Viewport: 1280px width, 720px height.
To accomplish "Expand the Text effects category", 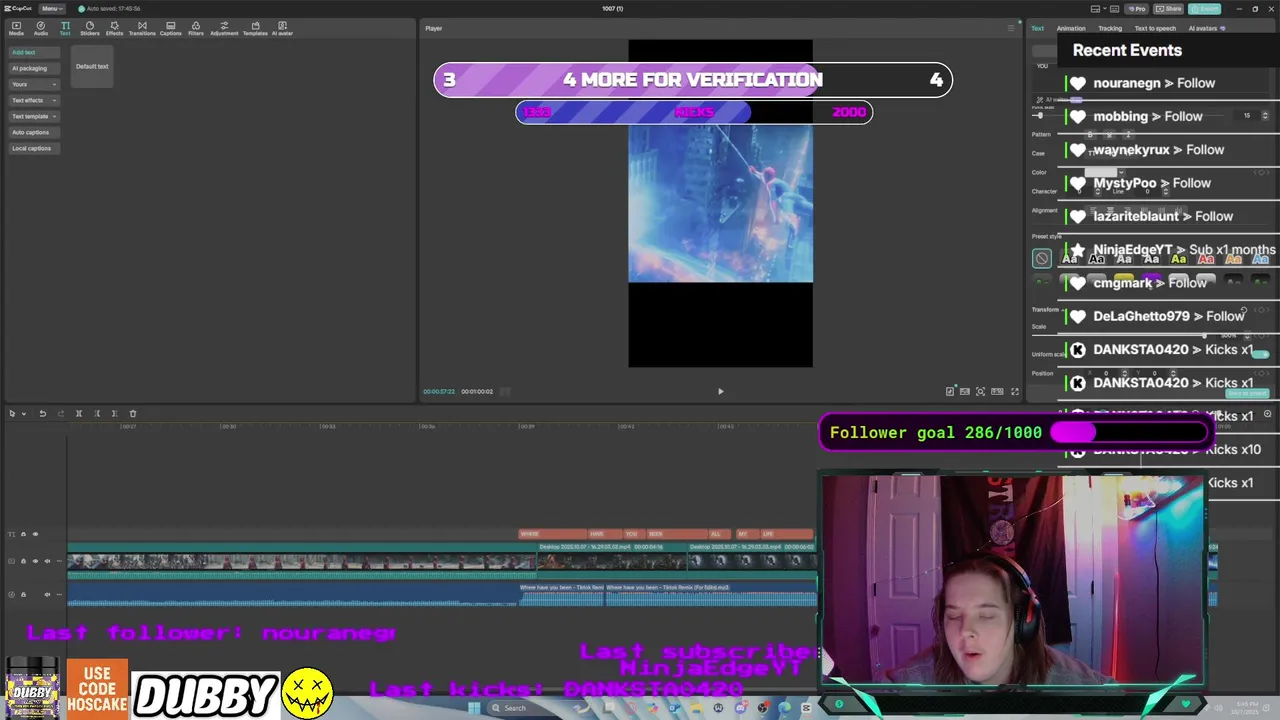I will pos(34,100).
